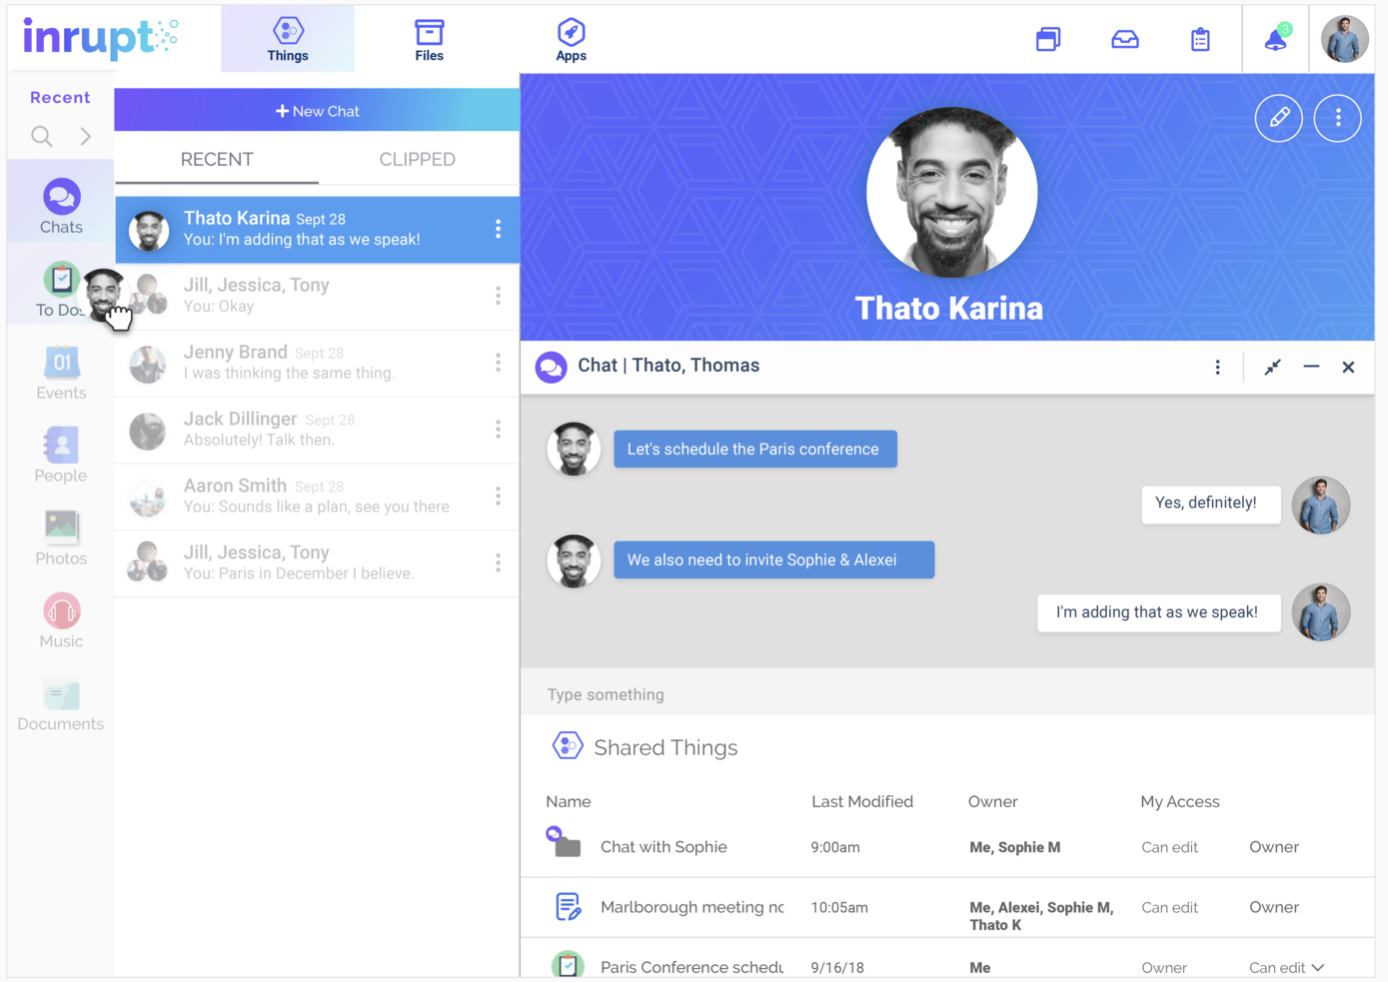Click the notifications bell icon

1275,39
